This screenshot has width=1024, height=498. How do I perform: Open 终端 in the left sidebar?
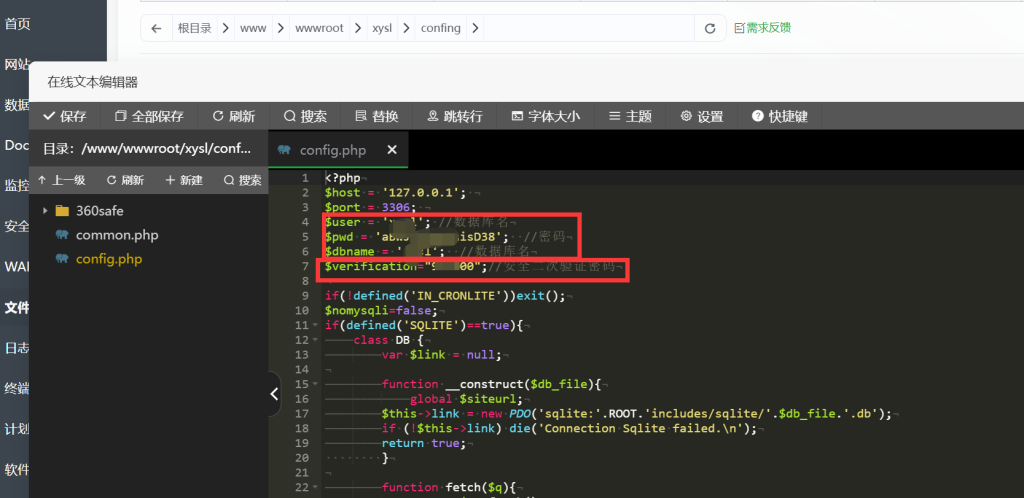[x=16, y=388]
